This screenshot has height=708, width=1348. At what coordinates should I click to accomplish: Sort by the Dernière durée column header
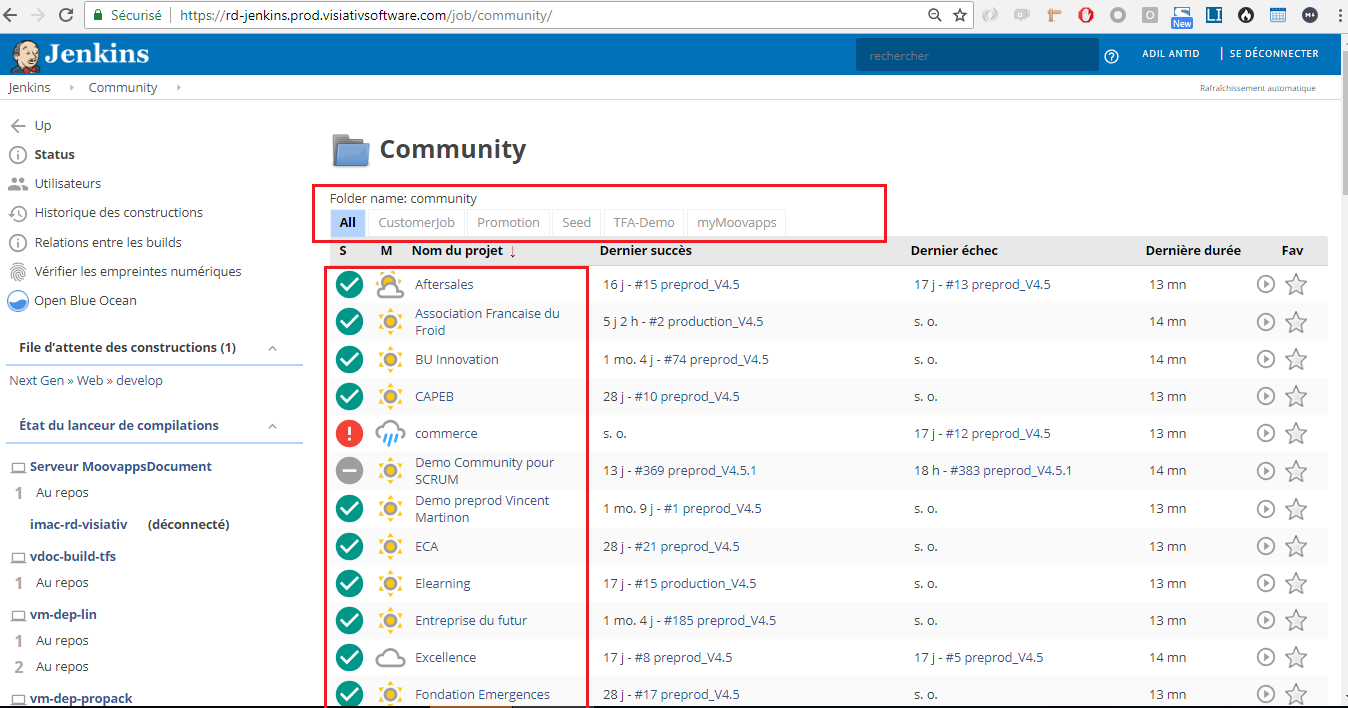[1193, 251]
